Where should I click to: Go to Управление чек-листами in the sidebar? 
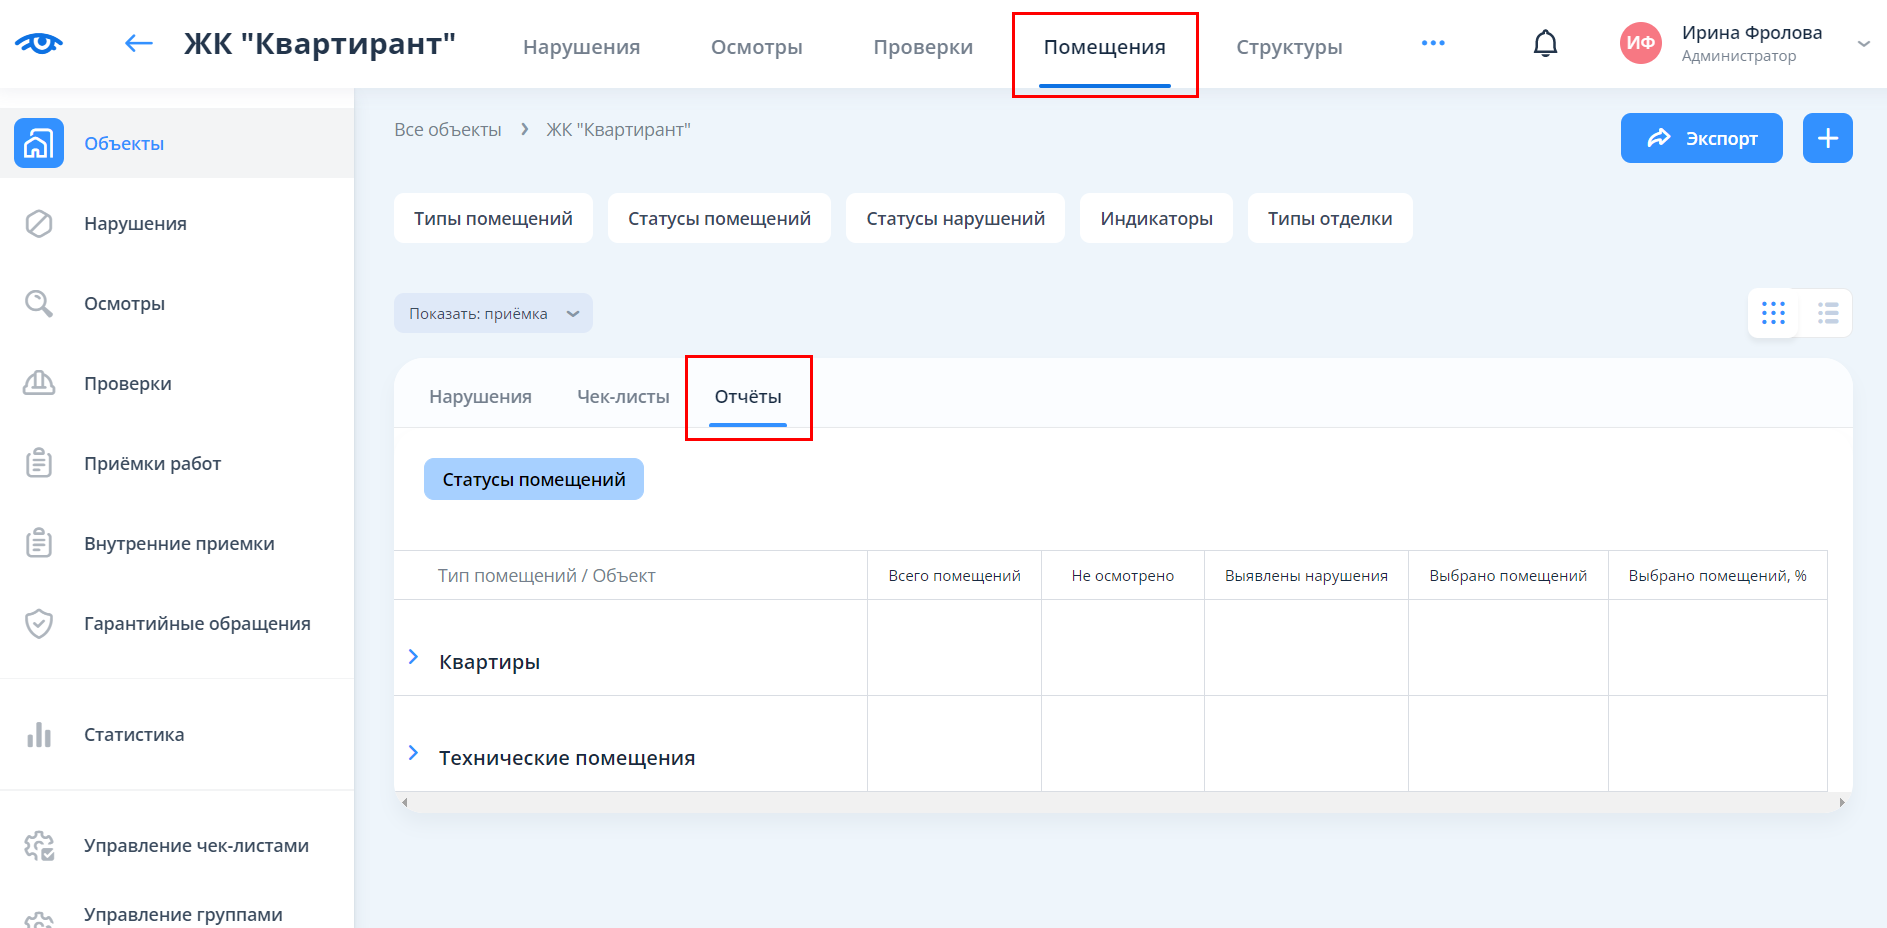point(196,846)
